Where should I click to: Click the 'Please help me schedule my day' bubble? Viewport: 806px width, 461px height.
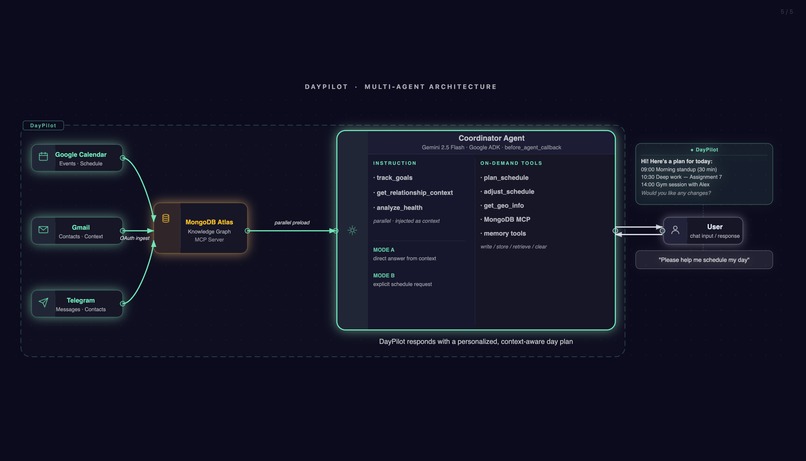click(704, 260)
